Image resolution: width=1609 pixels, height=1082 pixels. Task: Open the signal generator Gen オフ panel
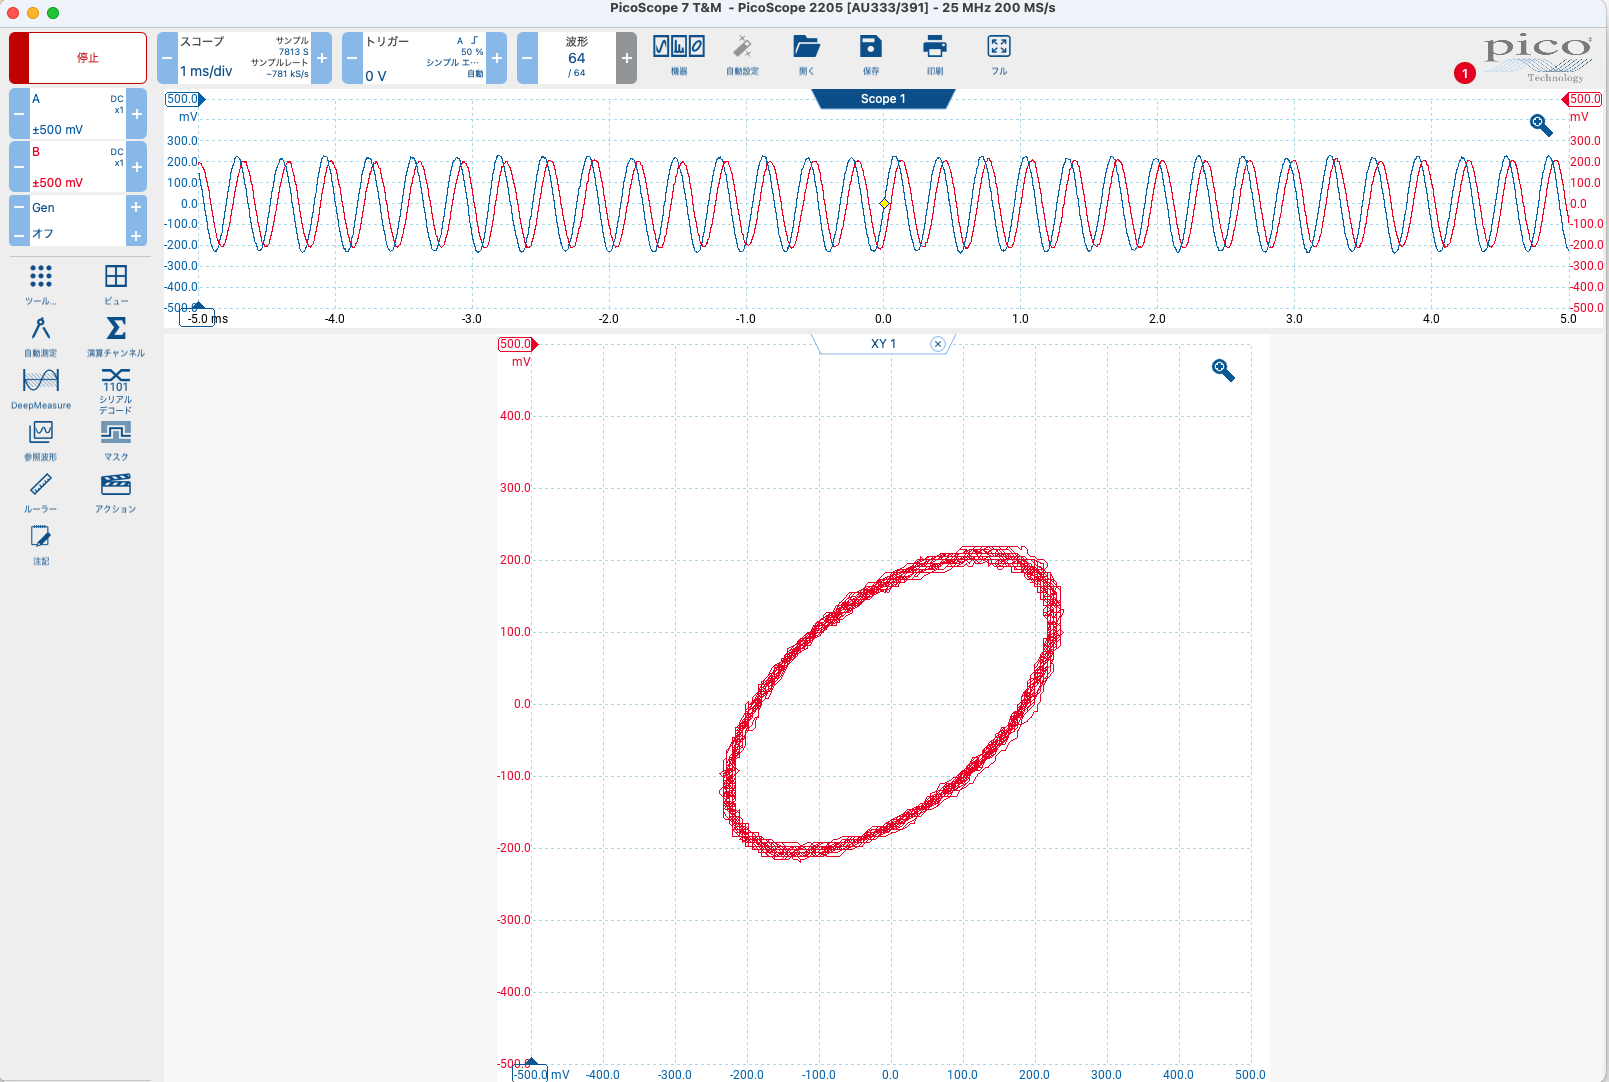[77, 220]
